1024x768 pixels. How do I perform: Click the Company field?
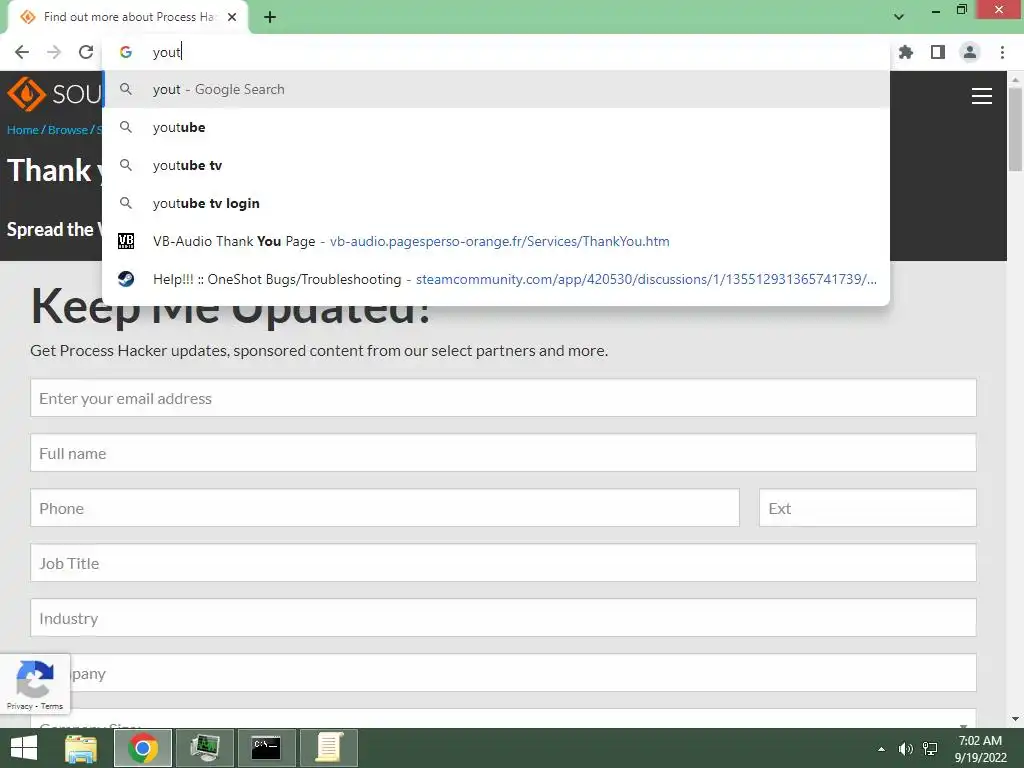pos(503,673)
